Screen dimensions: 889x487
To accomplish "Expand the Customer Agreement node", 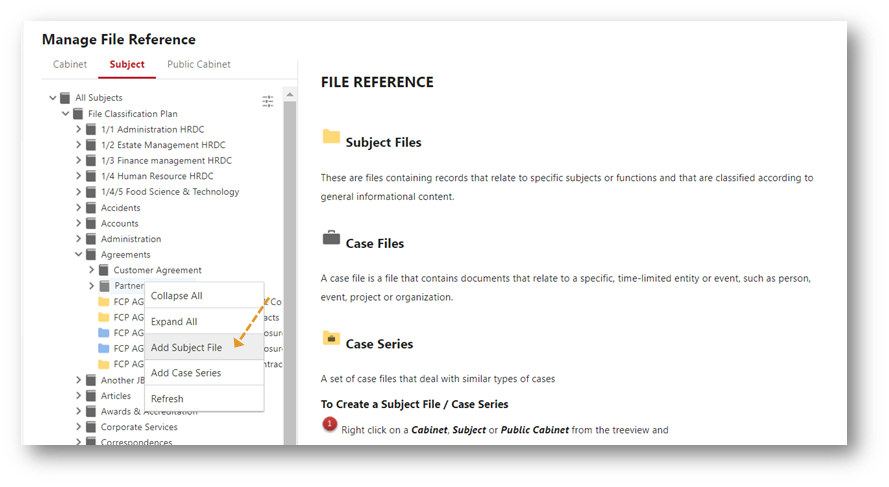I will click(92, 270).
